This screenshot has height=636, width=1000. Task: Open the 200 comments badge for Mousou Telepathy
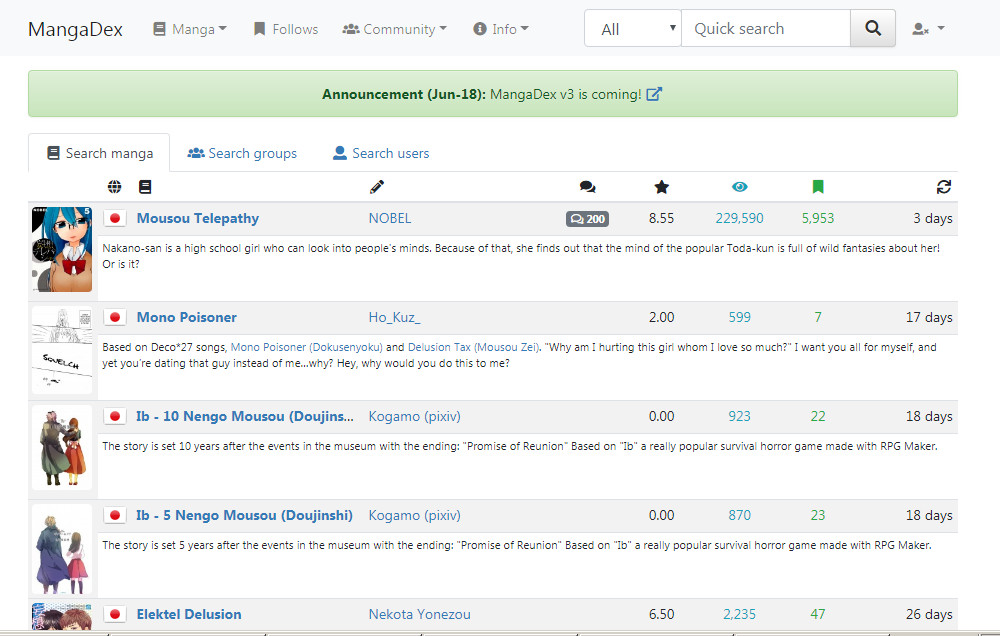587,219
